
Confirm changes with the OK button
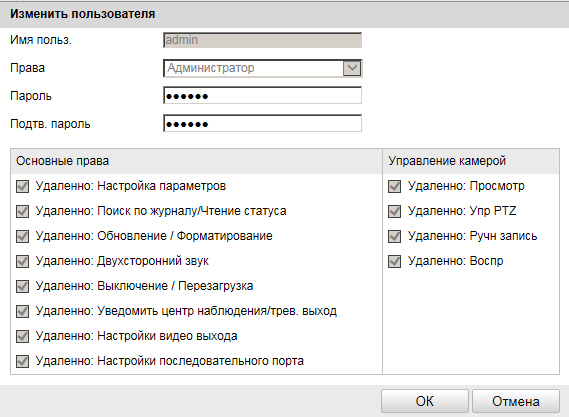click(x=425, y=401)
